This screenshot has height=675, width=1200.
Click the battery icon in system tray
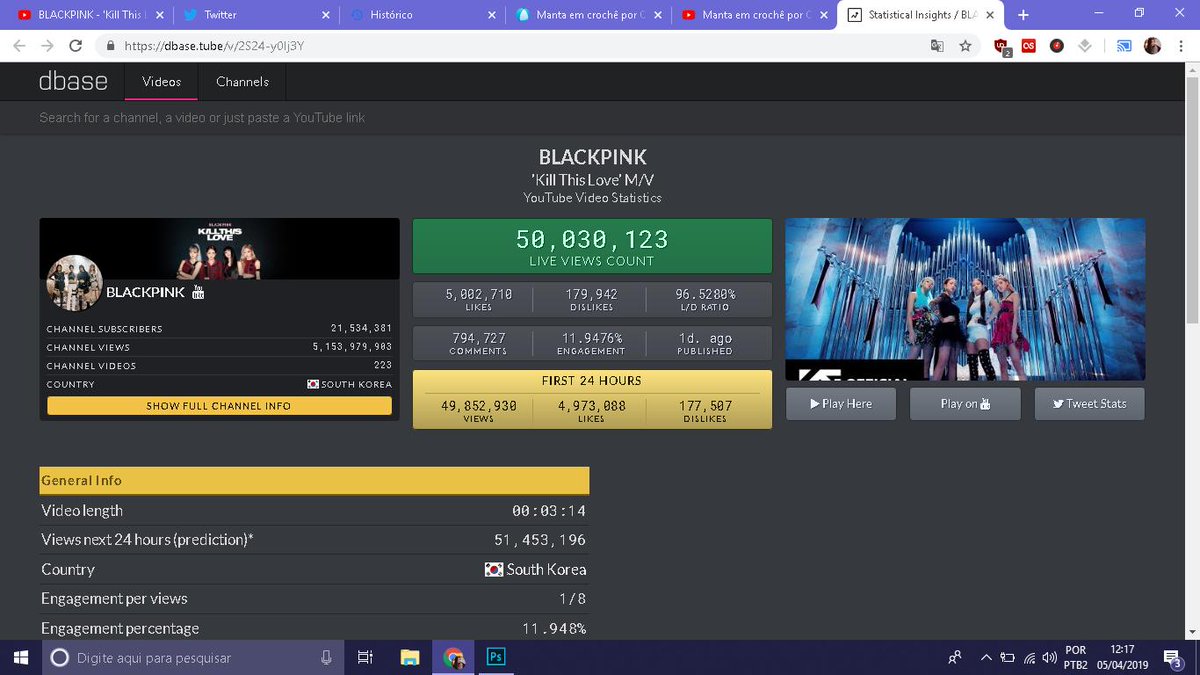point(1008,658)
